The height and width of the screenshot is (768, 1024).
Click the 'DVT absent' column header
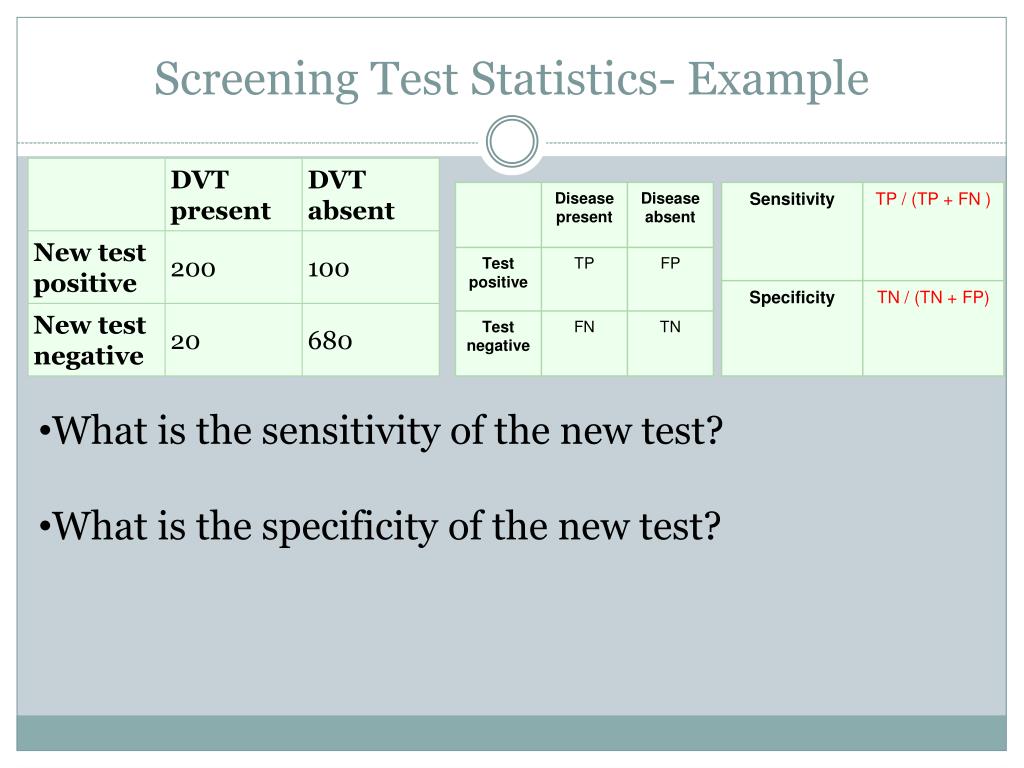pyautogui.click(x=370, y=195)
